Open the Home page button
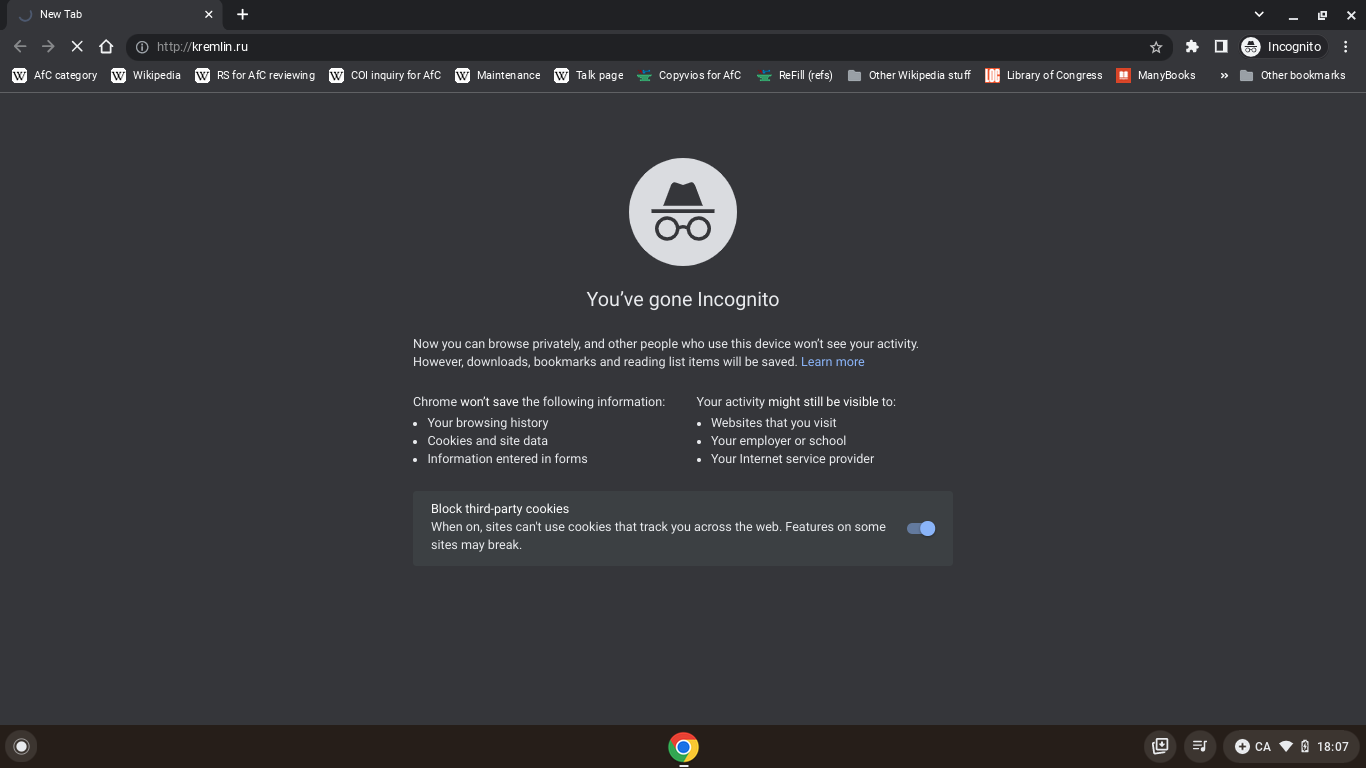 click(x=106, y=47)
